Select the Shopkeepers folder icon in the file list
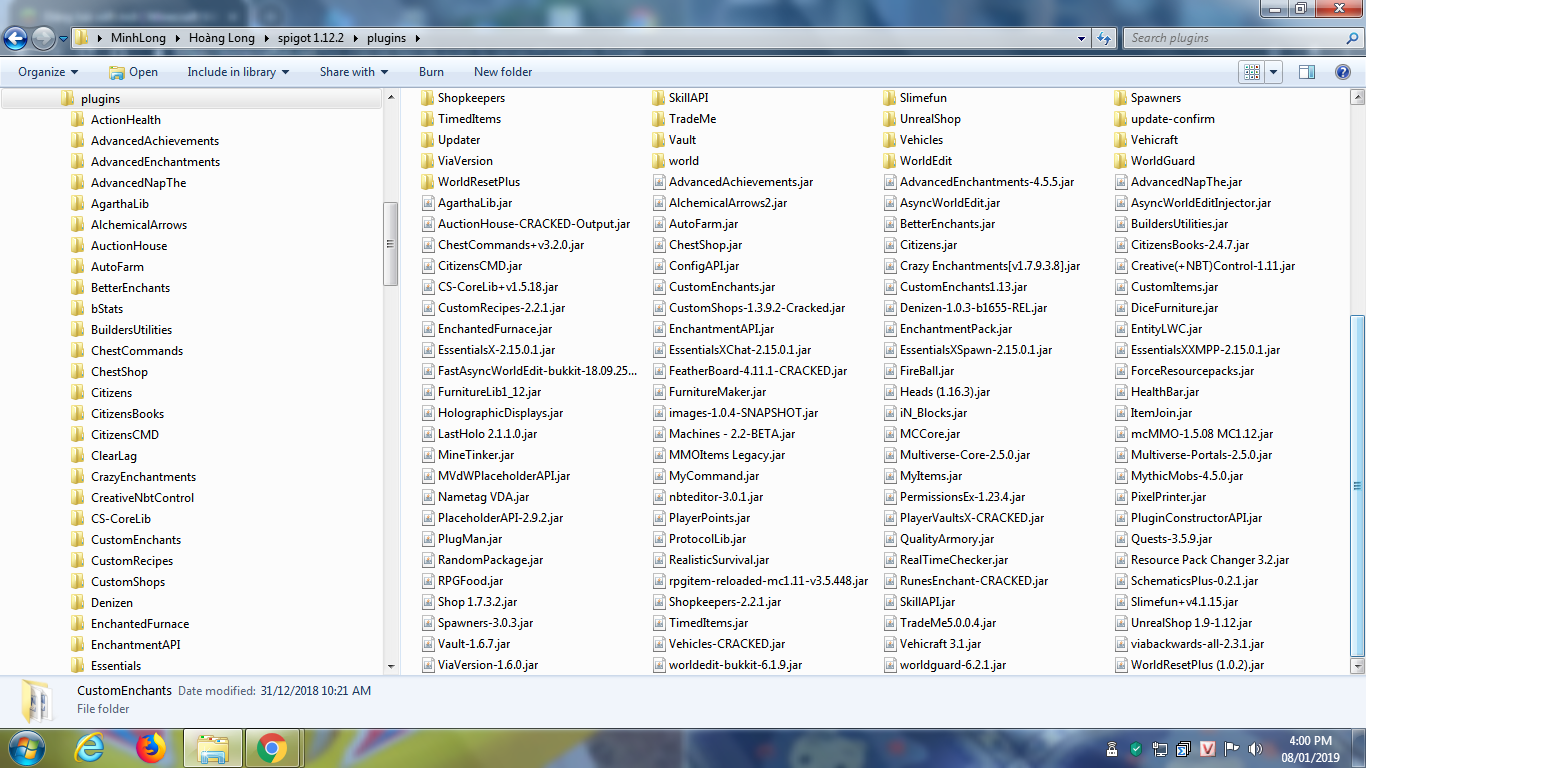 coord(428,98)
